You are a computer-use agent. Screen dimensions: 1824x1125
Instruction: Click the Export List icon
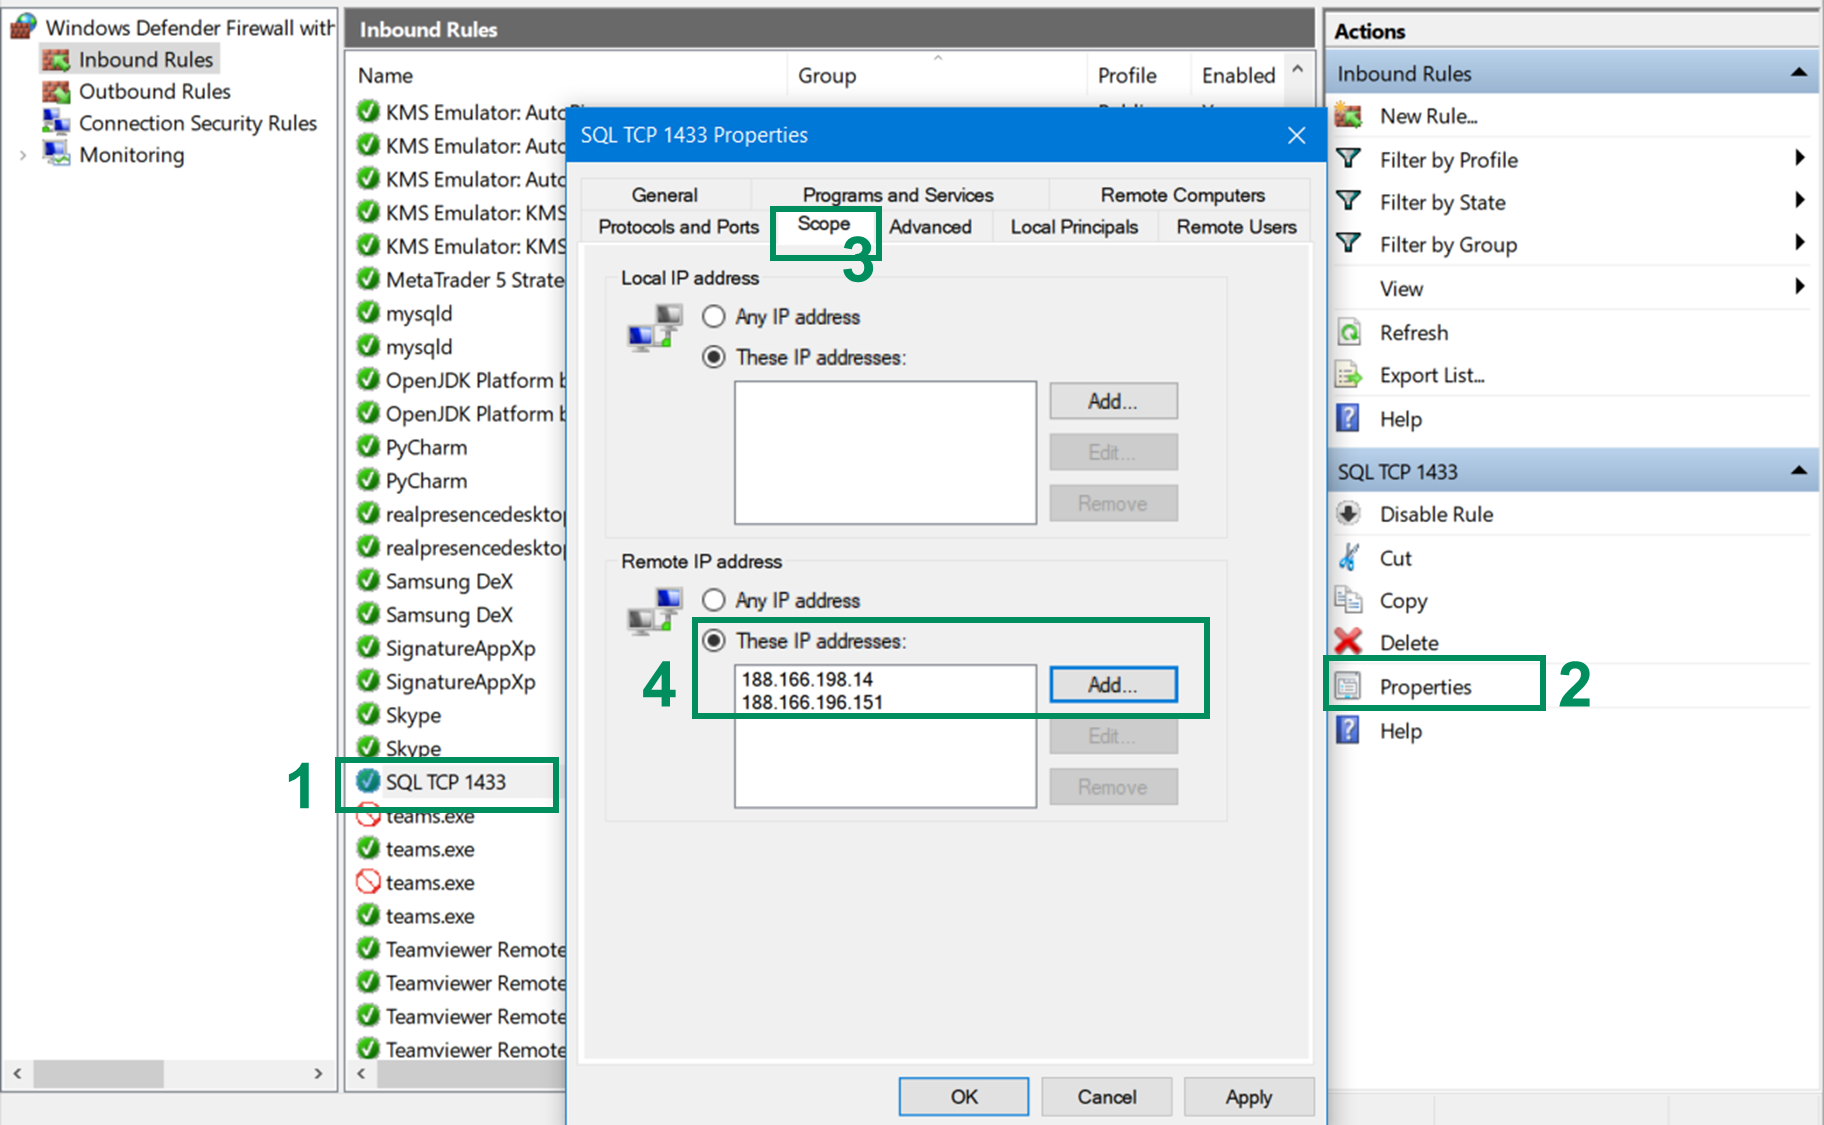(1348, 375)
